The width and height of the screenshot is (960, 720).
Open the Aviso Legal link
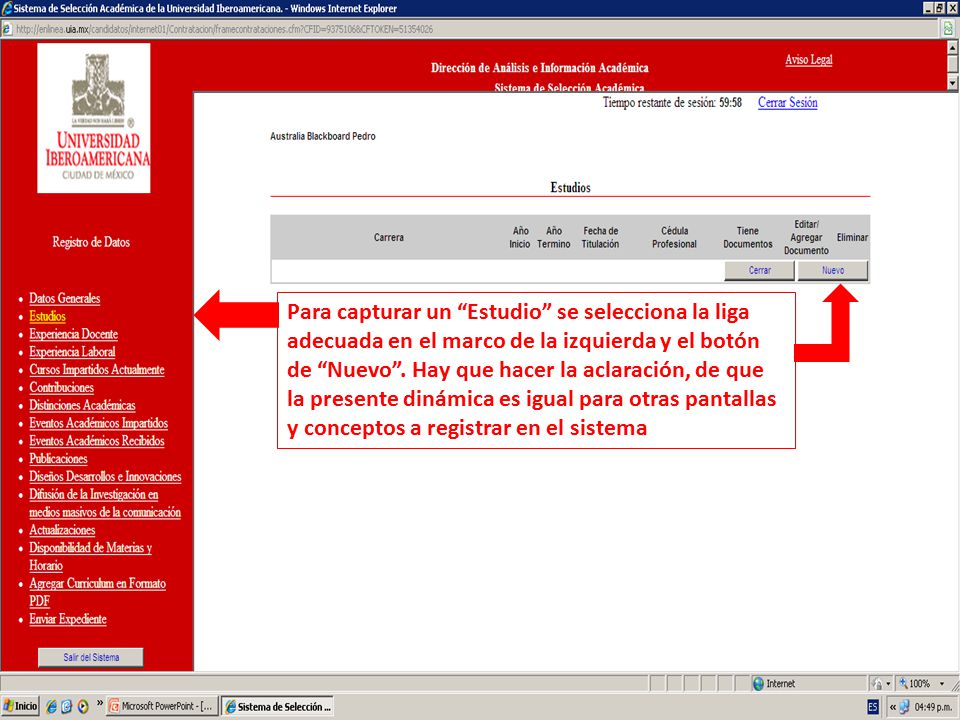click(x=809, y=59)
